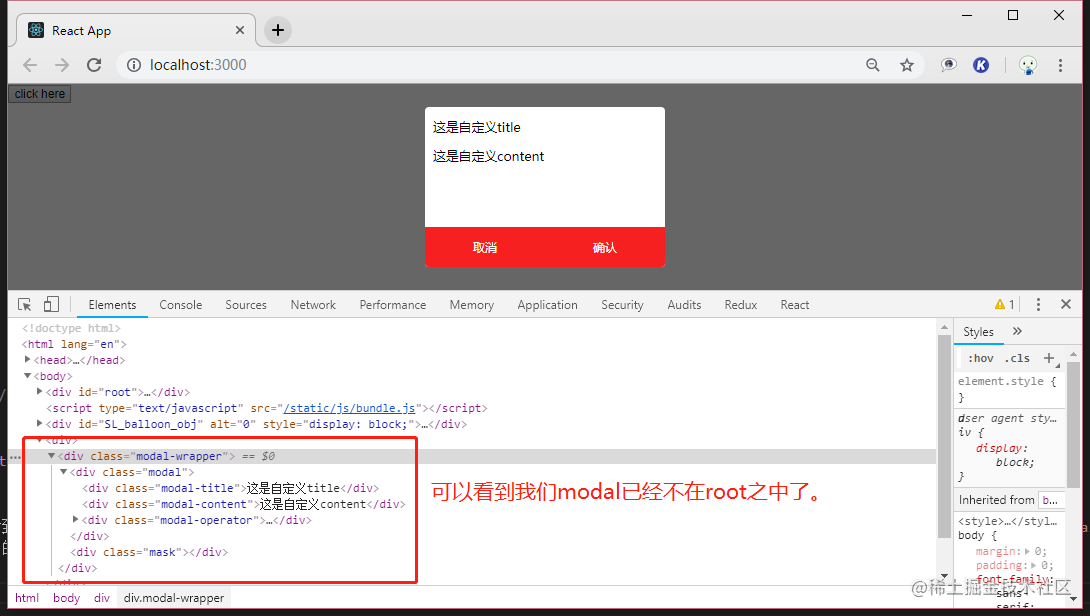1090x616 pixels.
Task: Toggle the .cls class editor
Action: (x=1017, y=359)
